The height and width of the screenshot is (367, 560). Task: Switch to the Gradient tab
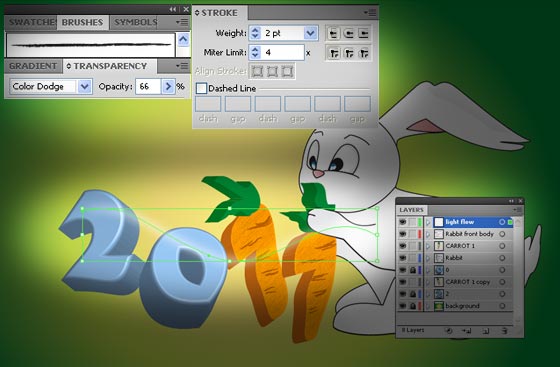[x=33, y=66]
